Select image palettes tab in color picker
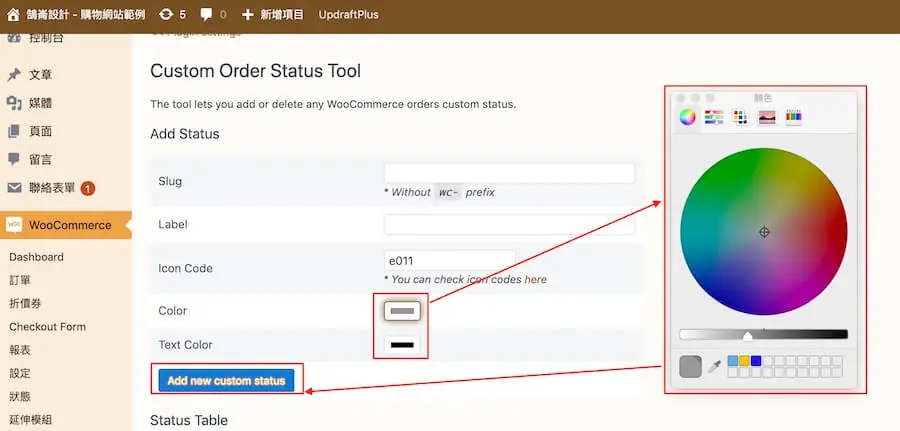This screenshot has height=431, width=900. [767, 118]
